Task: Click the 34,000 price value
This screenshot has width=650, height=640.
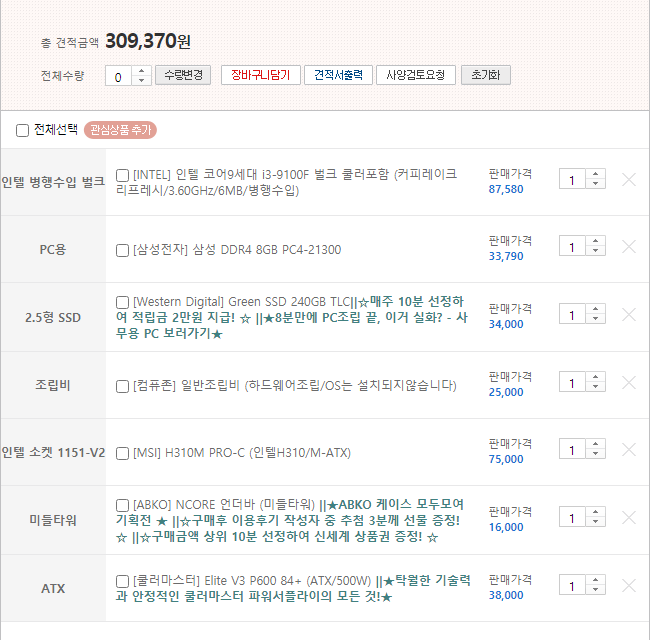Action: click(506, 325)
